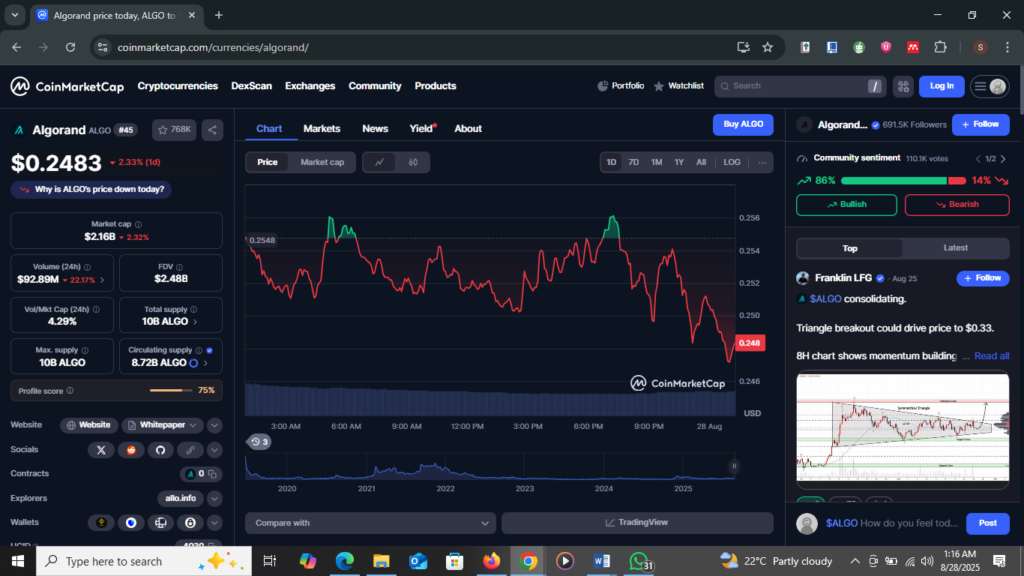Set chart range to All
Viewport: 1024px width, 576px height.
[701, 163]
